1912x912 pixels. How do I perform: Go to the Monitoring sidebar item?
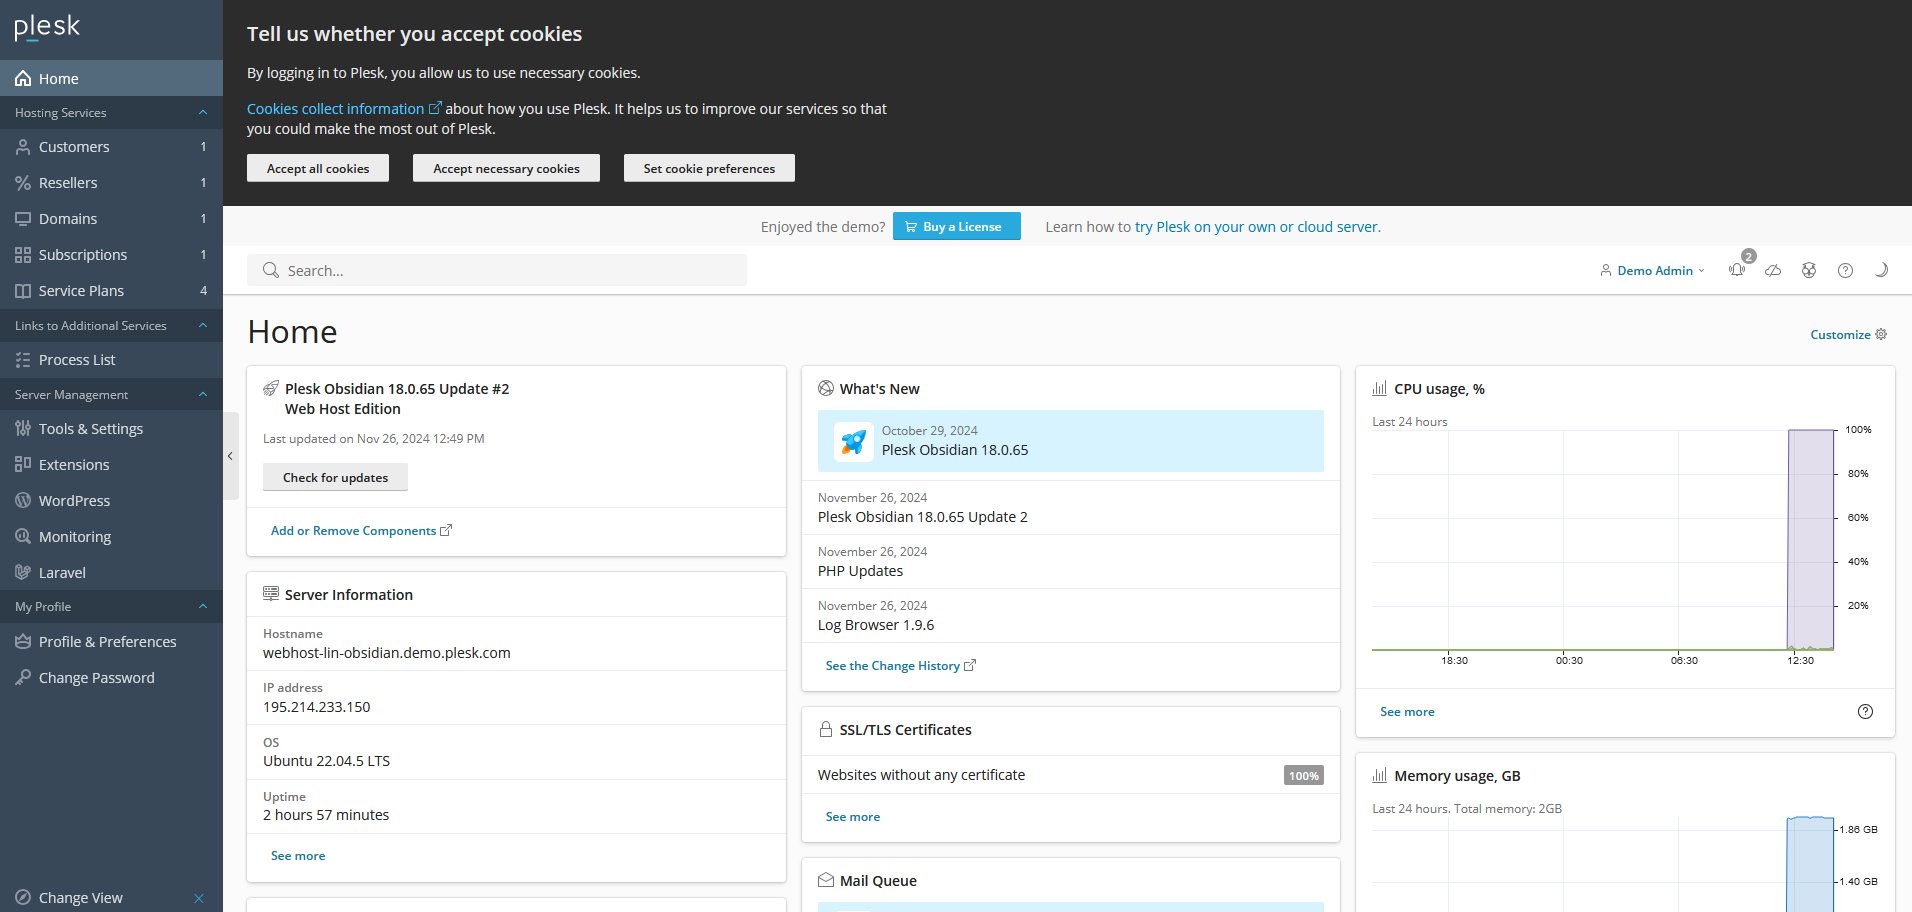pyautogui.click(x=75, y=536)
